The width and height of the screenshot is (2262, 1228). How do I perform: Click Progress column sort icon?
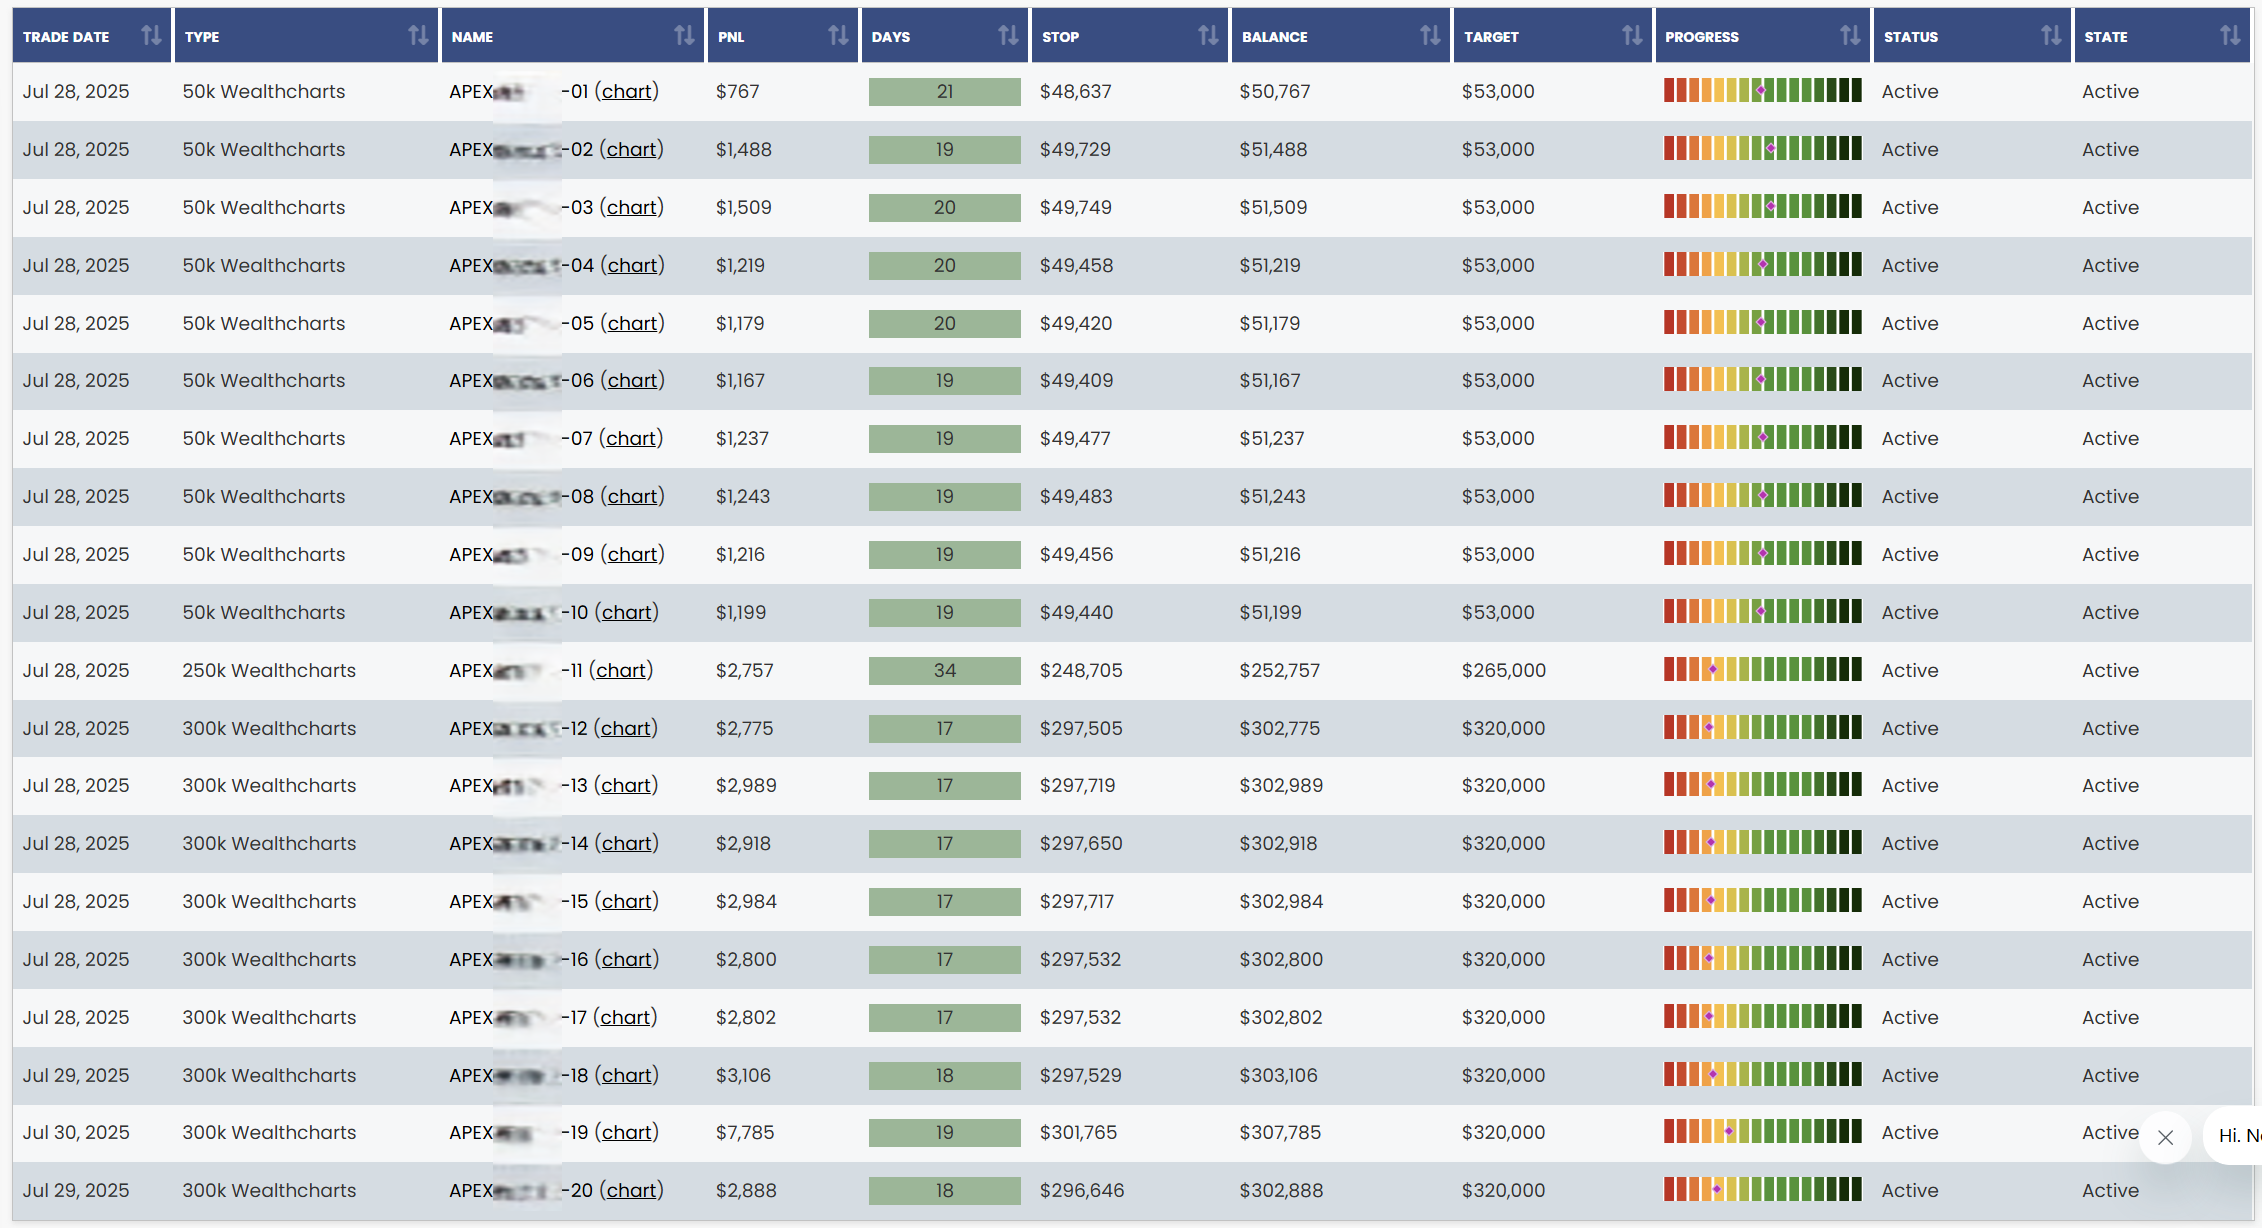[1850, 36]
